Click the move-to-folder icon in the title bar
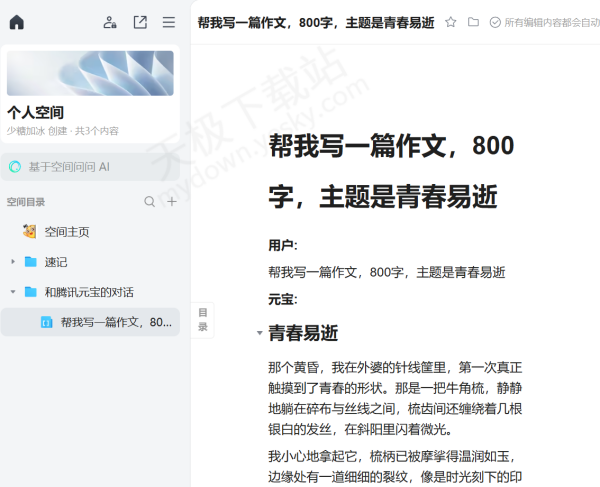This screenshot has height=487, width=600. click(474, 22)
